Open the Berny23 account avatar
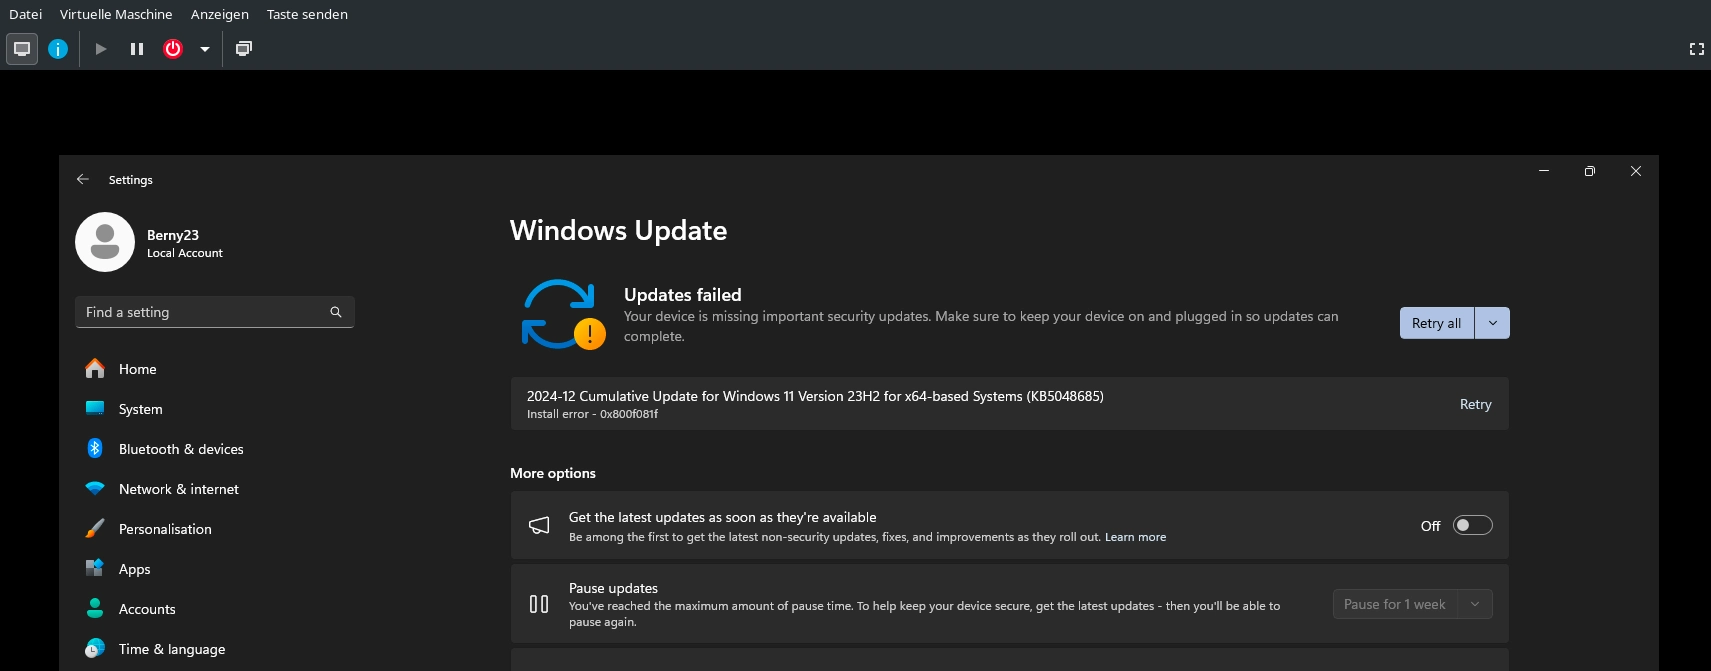This screenshot has width=1711, height=671. pos(105,242)
